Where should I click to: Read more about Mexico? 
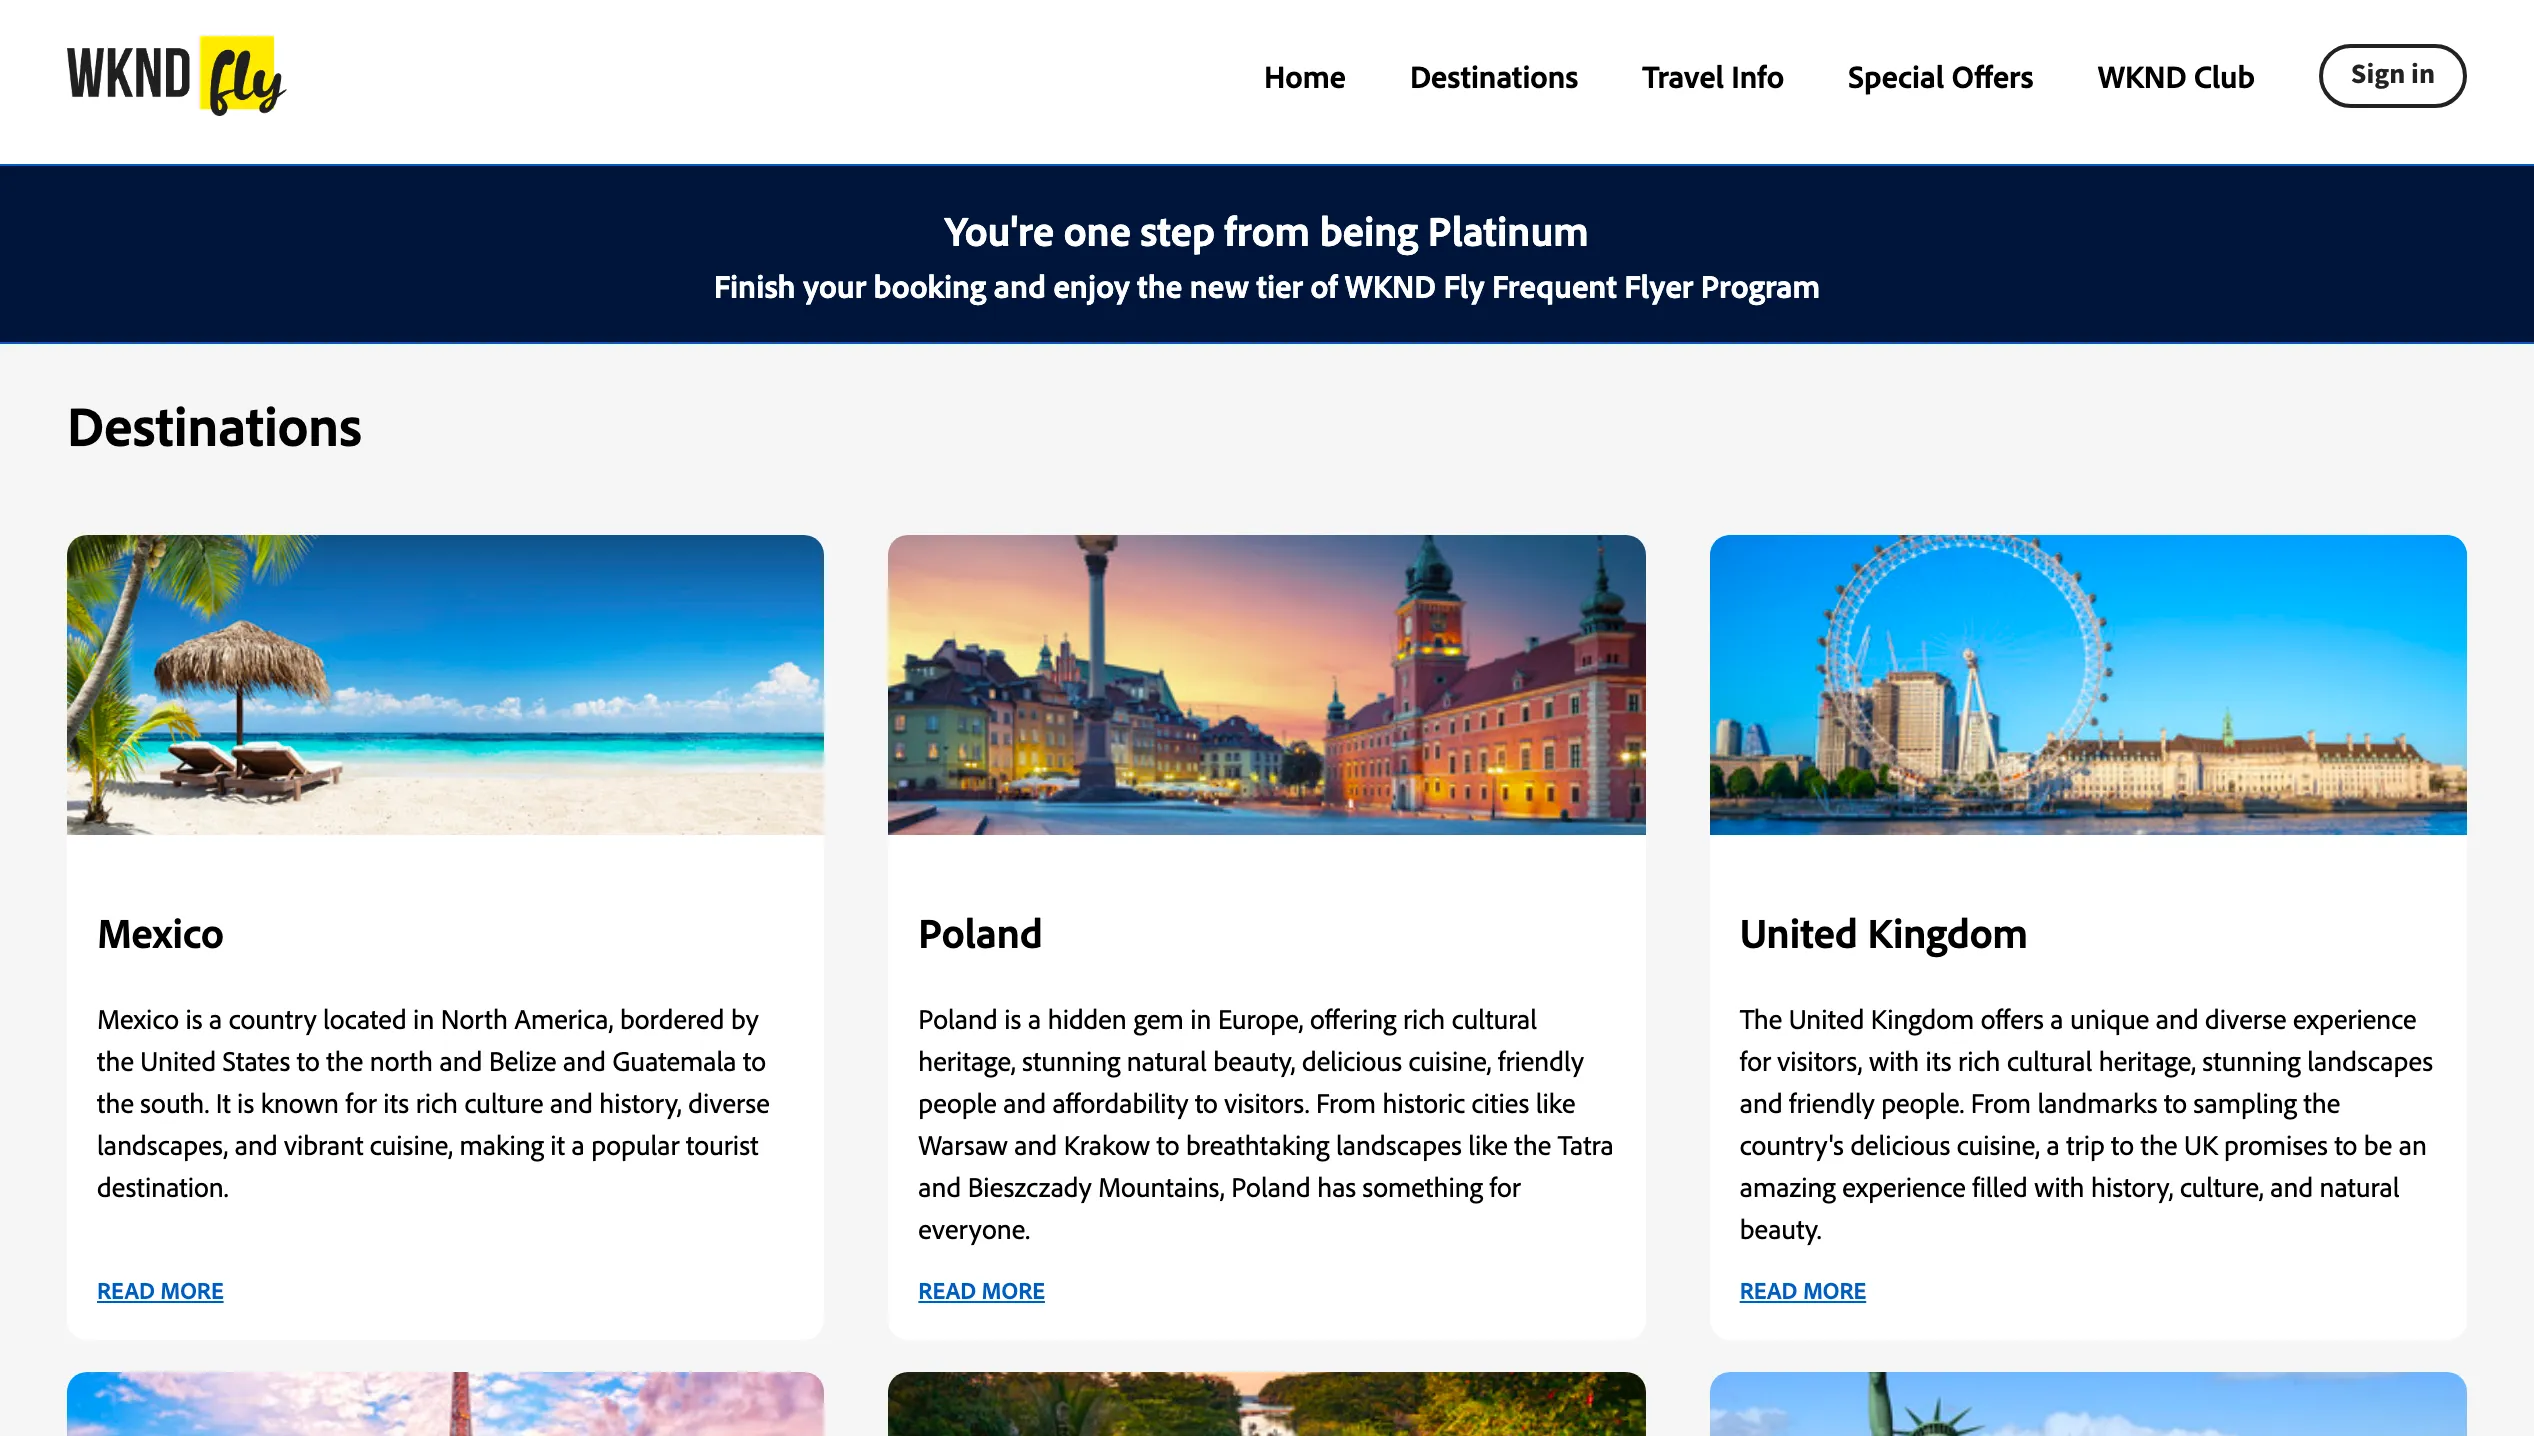pos(160,1291)
